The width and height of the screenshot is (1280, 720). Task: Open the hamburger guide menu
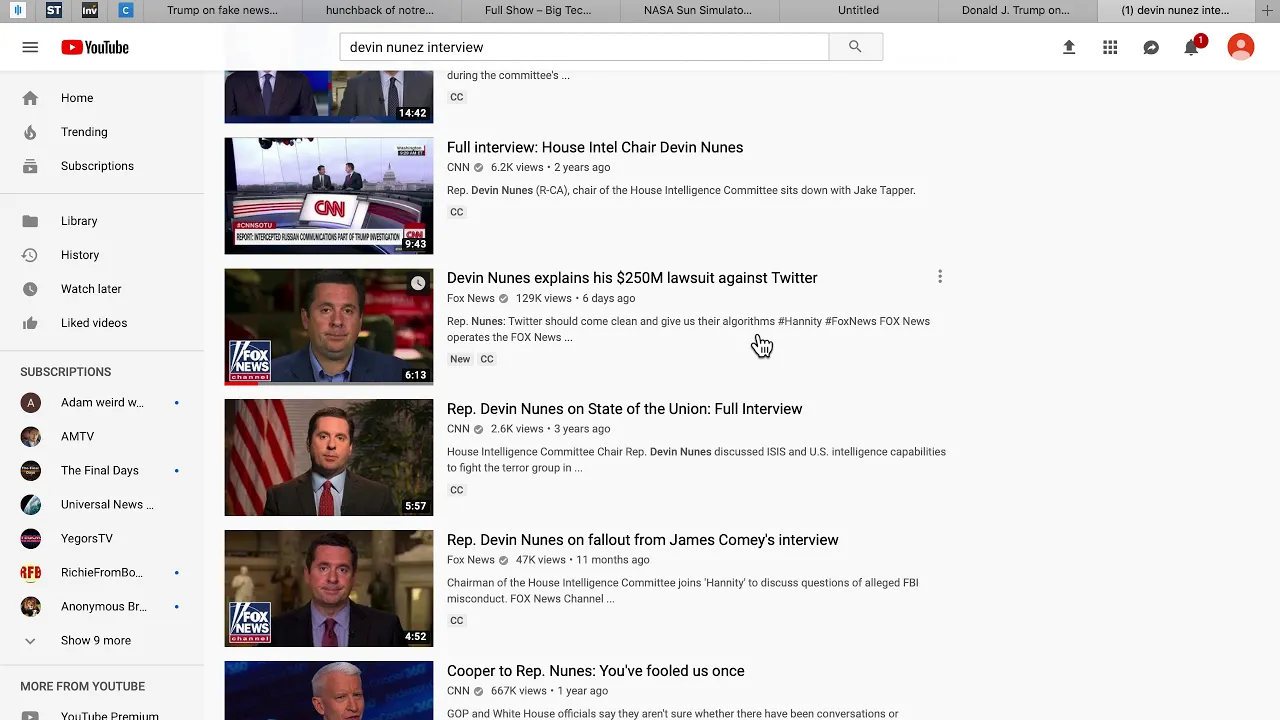click(x=30, y=47)
